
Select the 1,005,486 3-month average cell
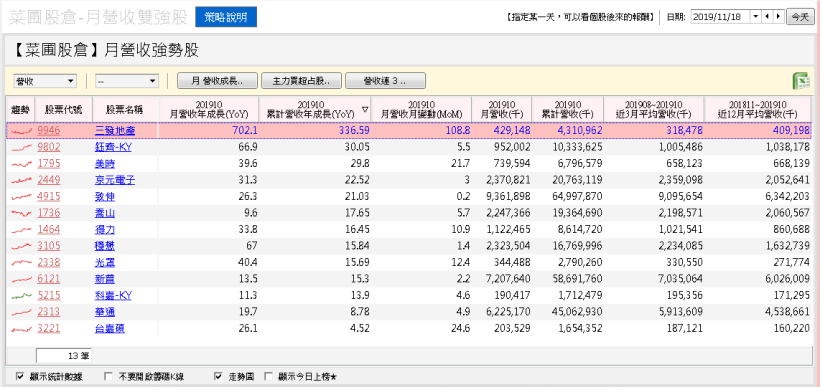pyautogui.click(x=654, y=147)
